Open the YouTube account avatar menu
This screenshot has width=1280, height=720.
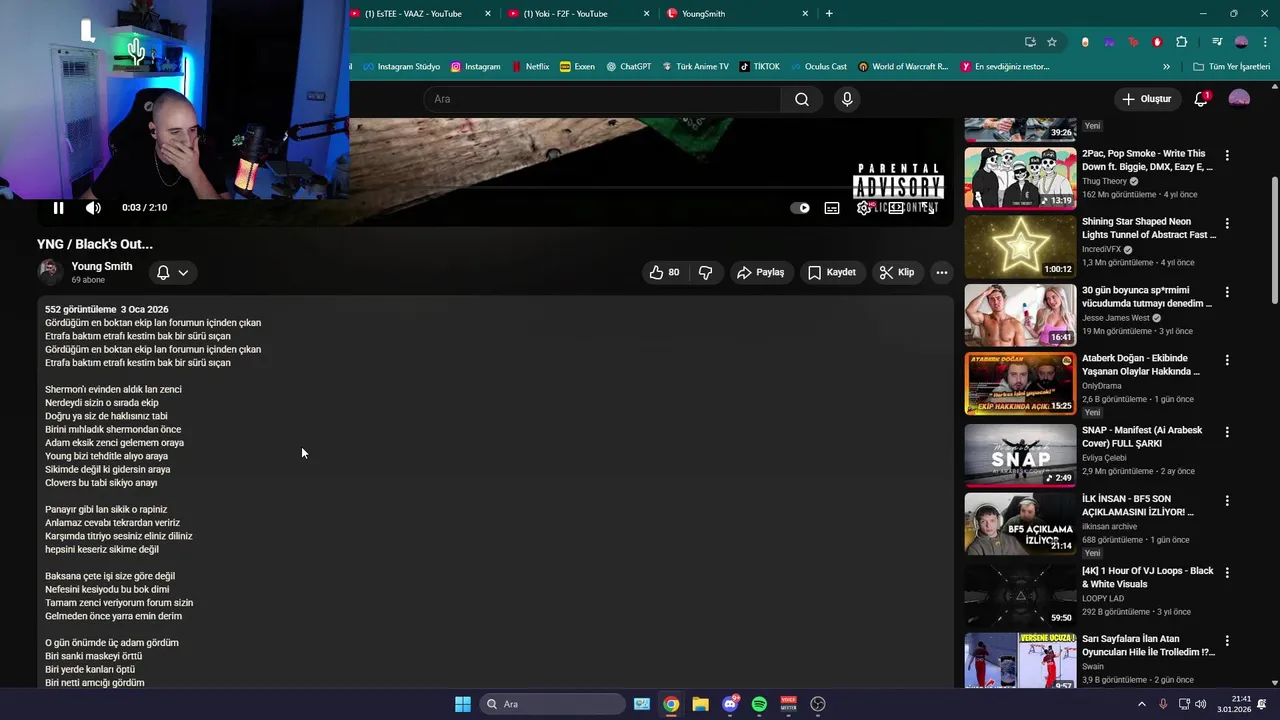1239,99
